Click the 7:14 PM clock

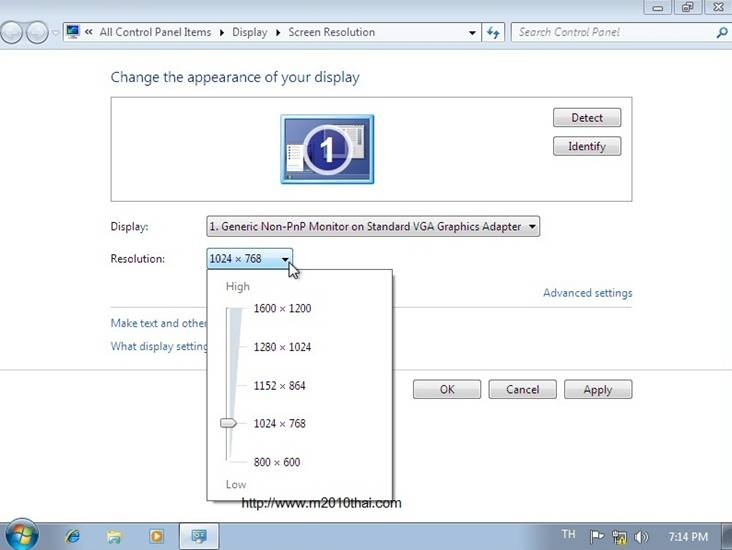point(688,537)
